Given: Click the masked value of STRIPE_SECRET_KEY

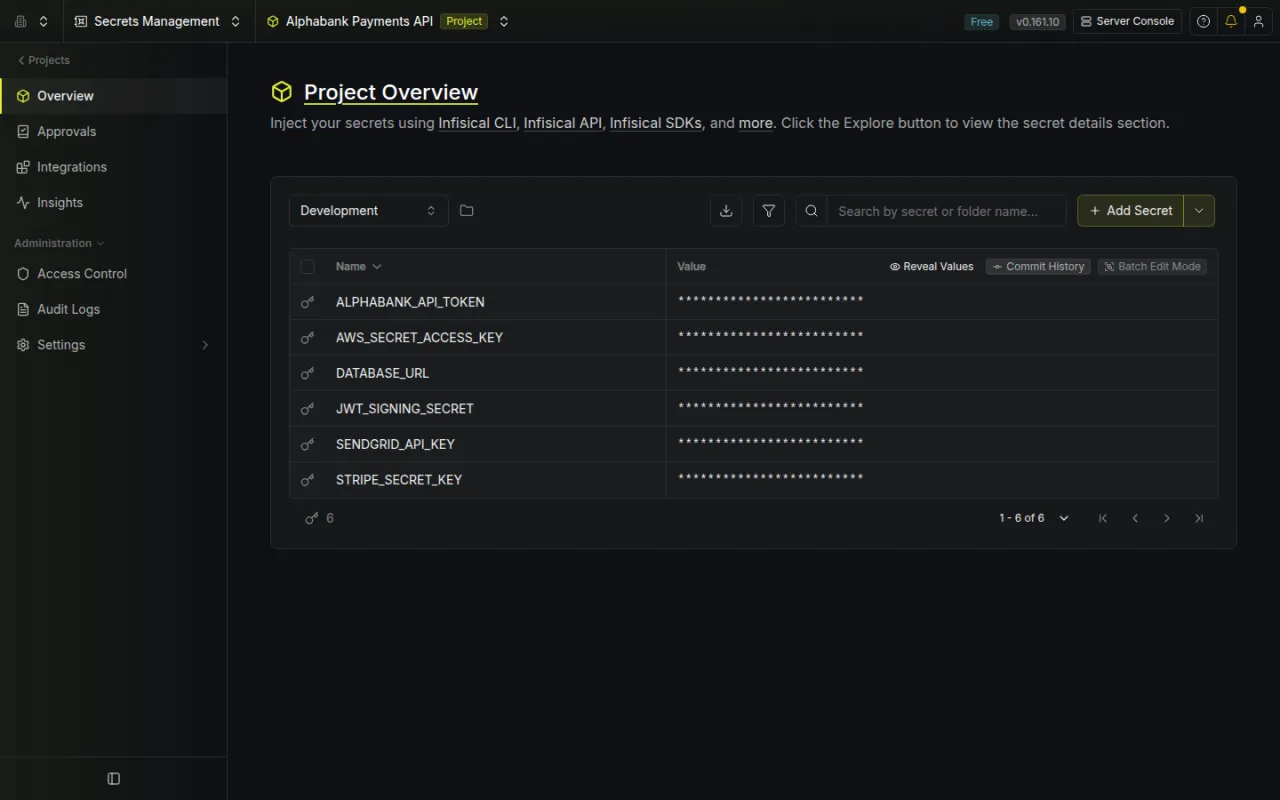Looking at the screenshot, I should click(x=770, y=480).
